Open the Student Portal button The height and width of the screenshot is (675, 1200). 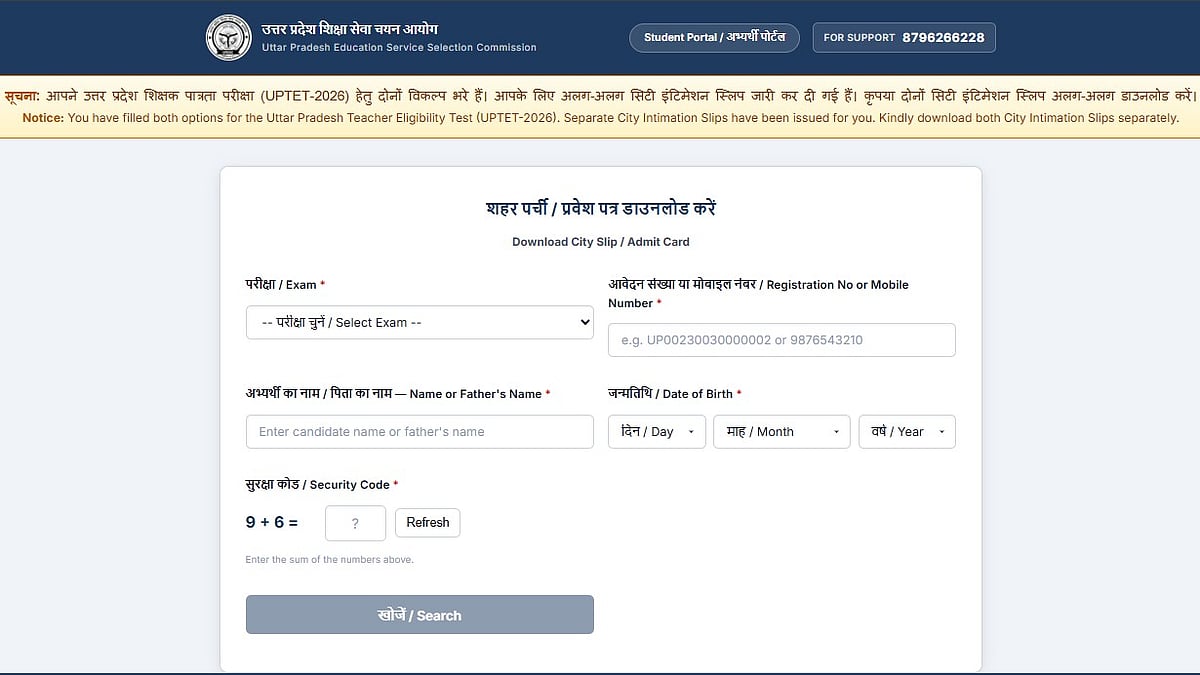click(x=714, y=38)
